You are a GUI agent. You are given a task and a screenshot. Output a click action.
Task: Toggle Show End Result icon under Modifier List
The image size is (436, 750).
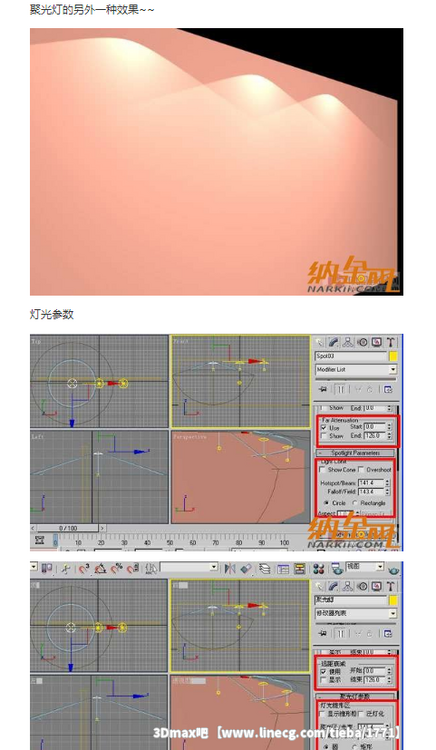point(341,389)
